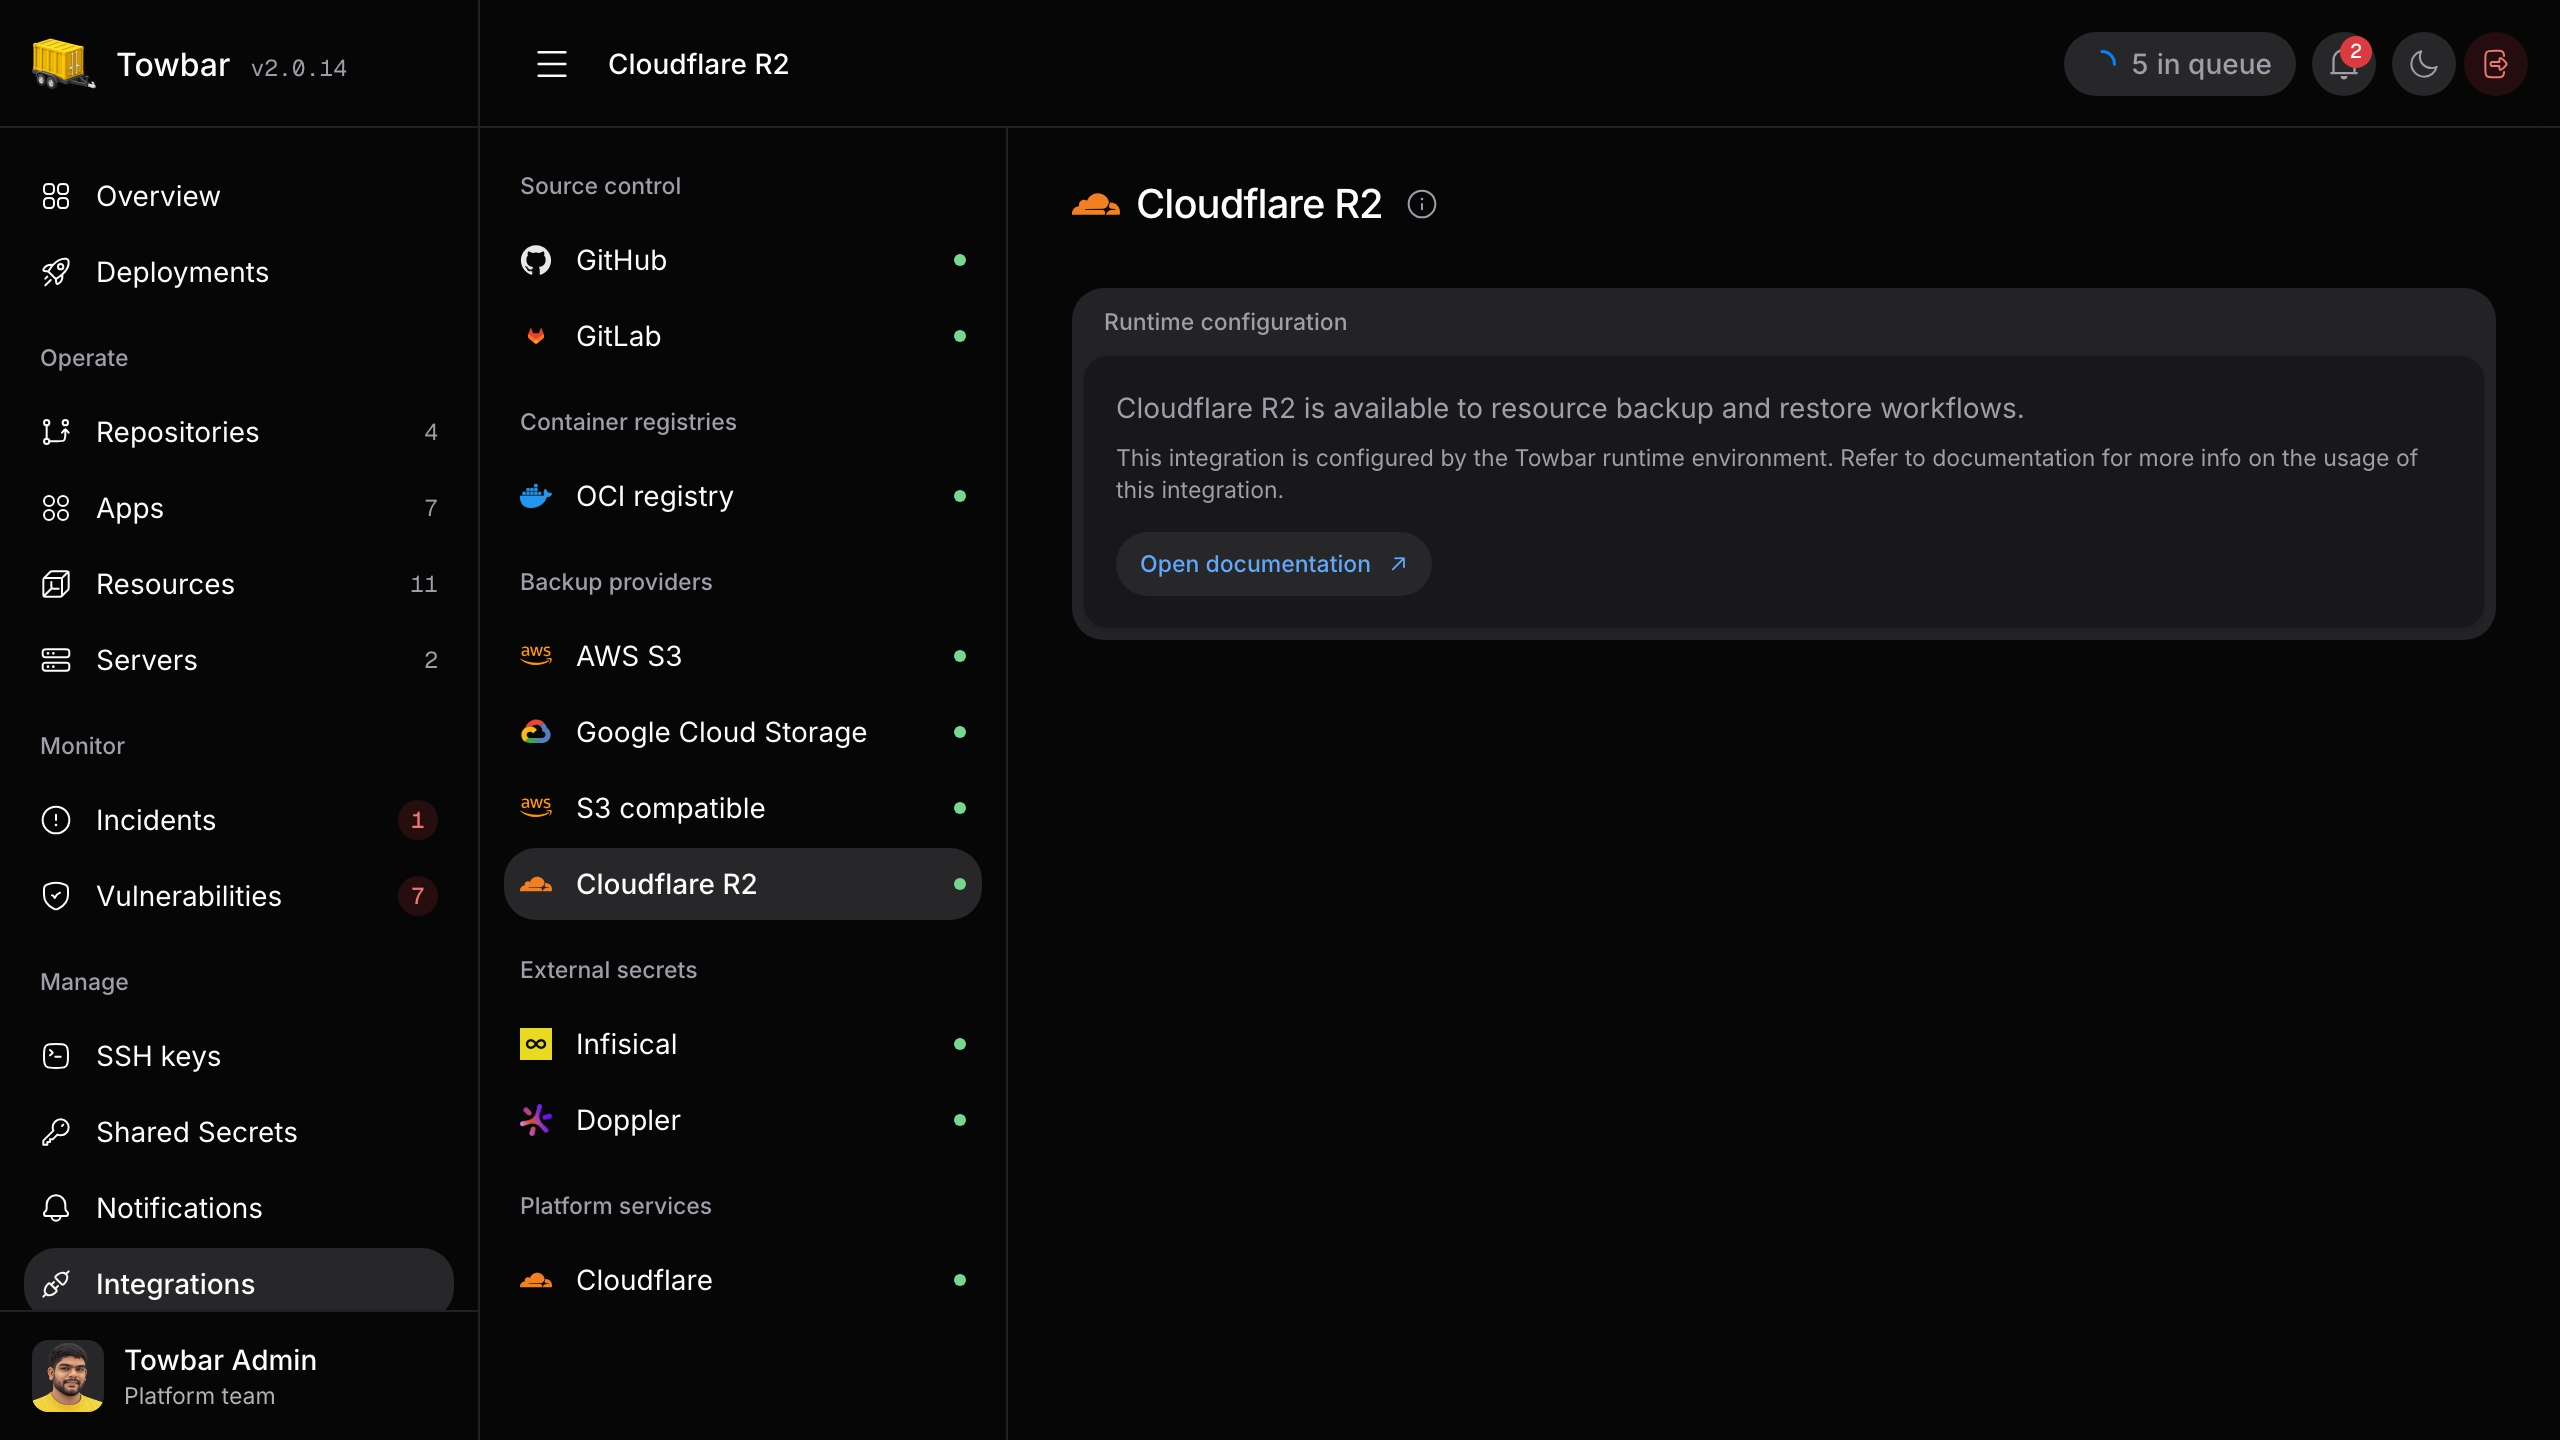Click the Apps grid icon
2560x1440 pixels.
56,508
